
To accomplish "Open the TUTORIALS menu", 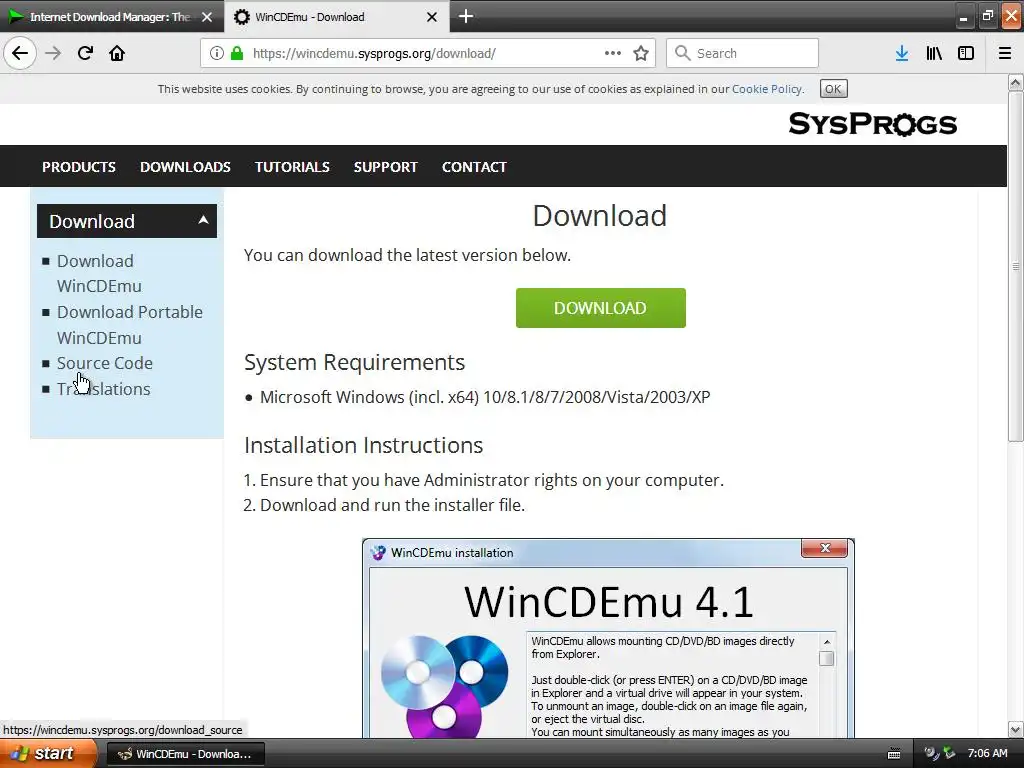I will pos(293,167).
